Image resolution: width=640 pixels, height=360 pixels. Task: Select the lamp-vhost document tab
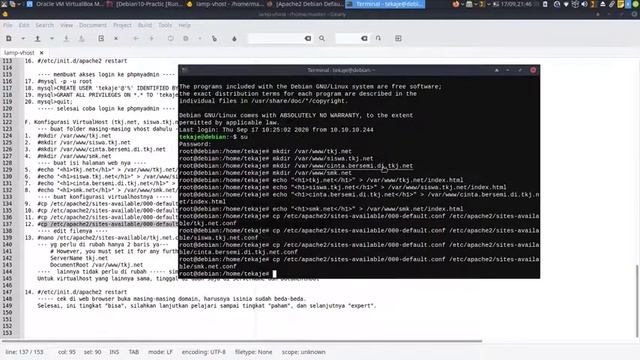(19, 53)
